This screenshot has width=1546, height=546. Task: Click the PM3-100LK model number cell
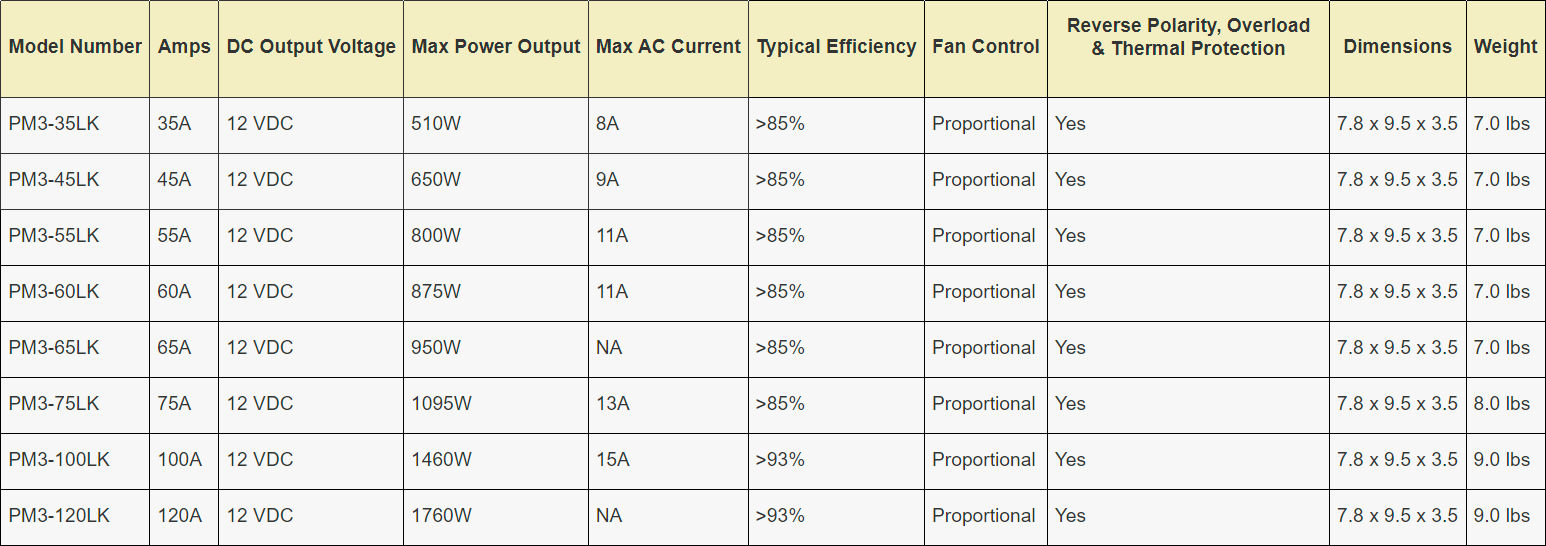click(59, 460)
